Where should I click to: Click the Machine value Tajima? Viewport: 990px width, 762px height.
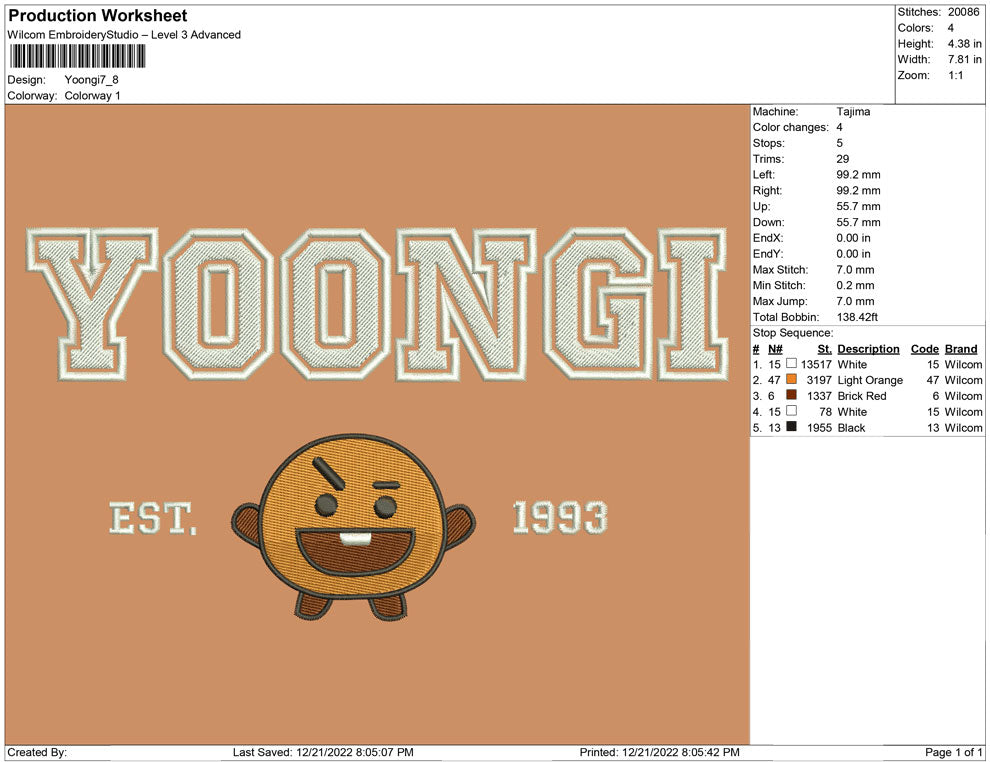tap(853, 112)
